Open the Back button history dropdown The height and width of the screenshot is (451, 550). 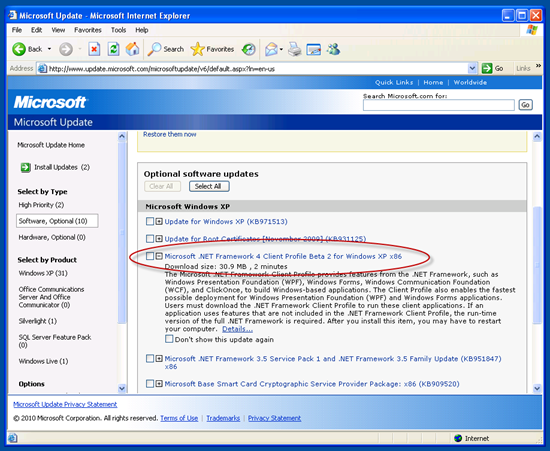click(49, 49)
